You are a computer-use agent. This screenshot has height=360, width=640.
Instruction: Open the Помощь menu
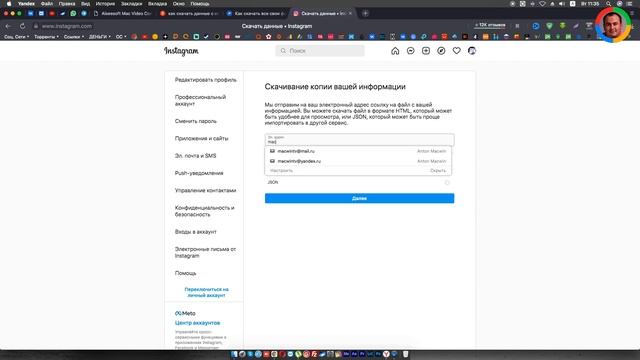(200, 4)
